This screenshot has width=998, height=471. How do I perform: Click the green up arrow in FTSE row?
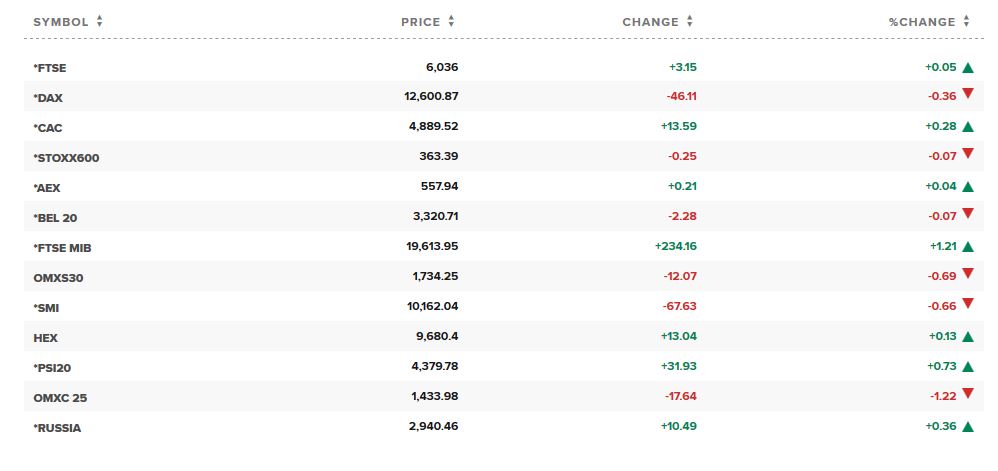[968, 67]
